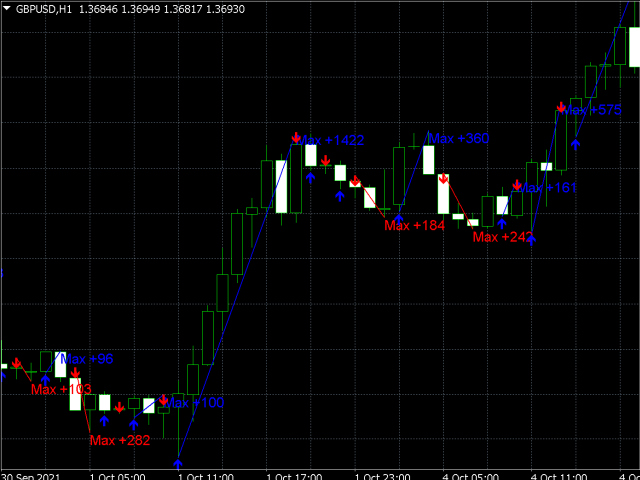
Task: Click blue buy arrow right of Max +242
Action: (531, 240)
